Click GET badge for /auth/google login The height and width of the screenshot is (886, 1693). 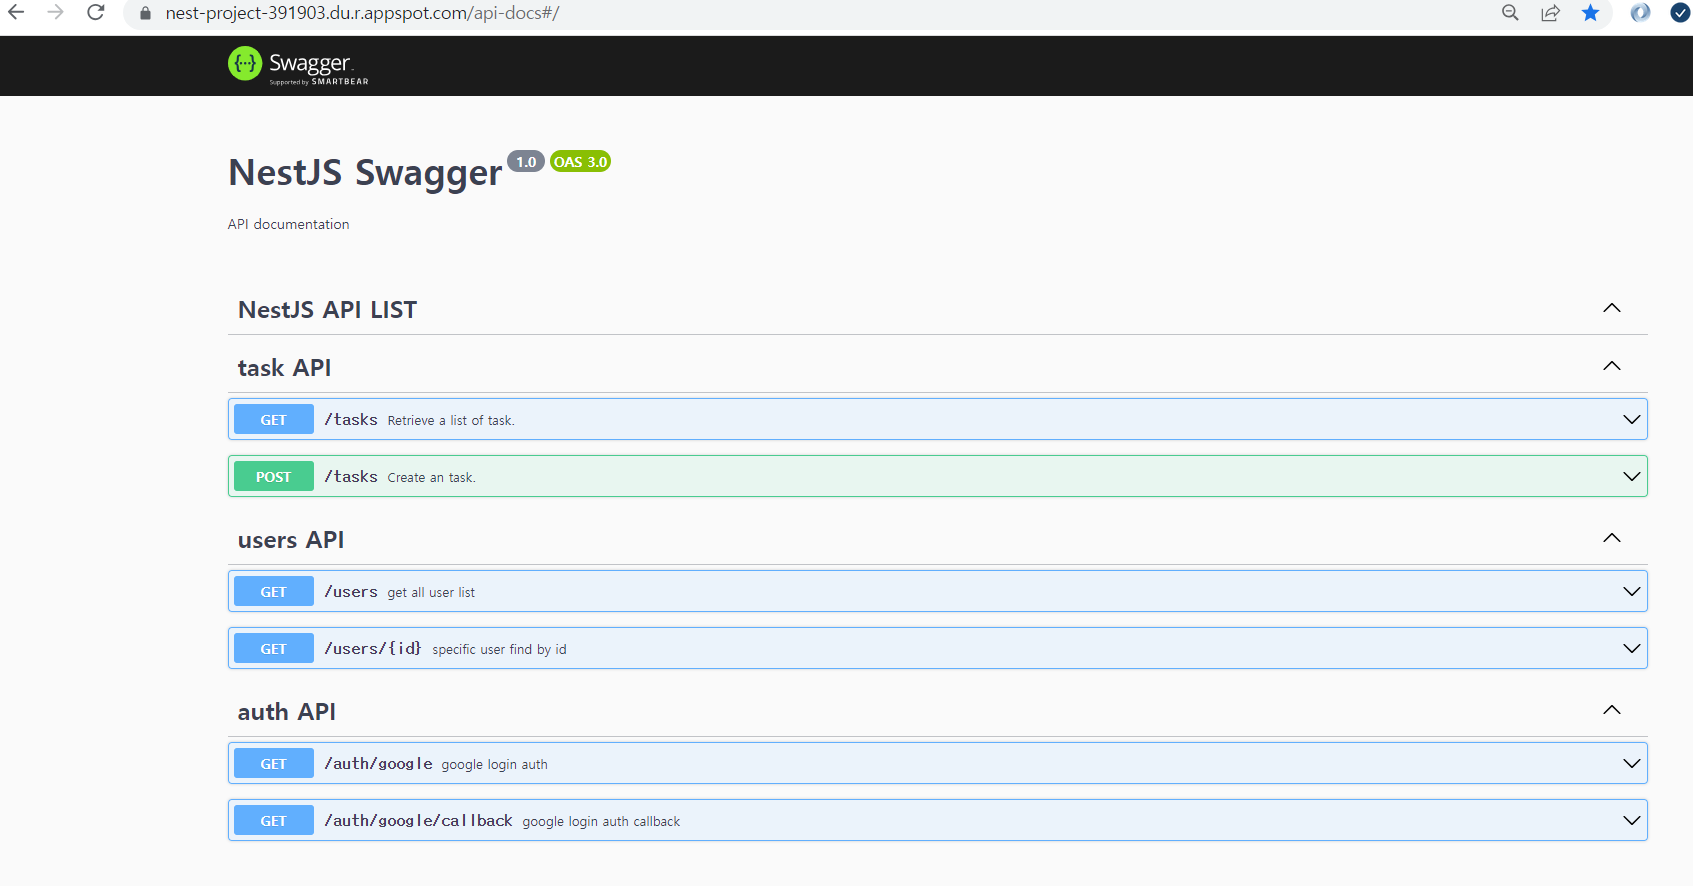coord(274,764)
